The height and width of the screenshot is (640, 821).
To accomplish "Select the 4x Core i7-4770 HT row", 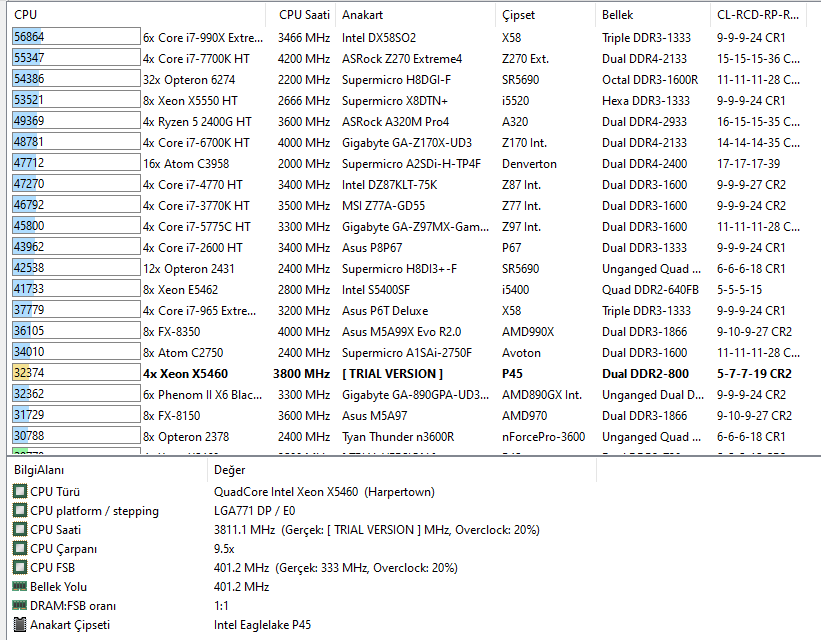I will click(x=410, y=184).
